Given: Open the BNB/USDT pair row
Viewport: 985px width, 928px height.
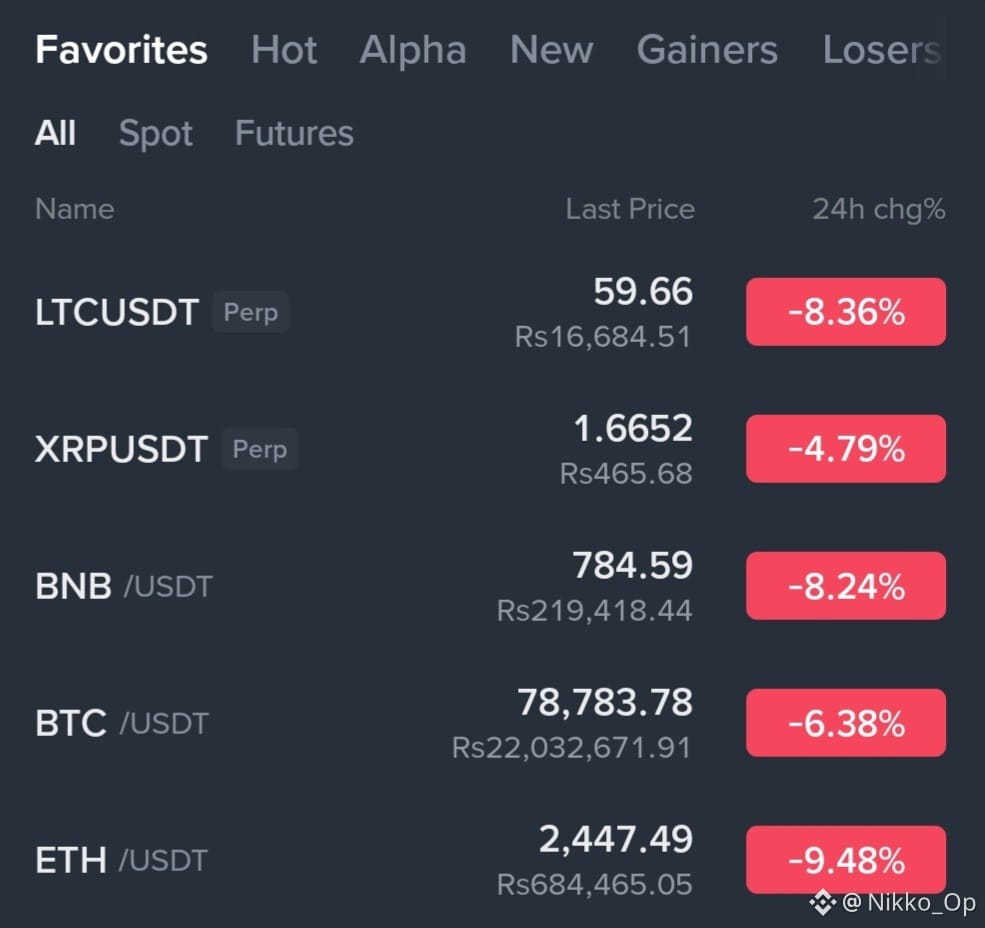Looking at the screenshot, I should point(492,586).
